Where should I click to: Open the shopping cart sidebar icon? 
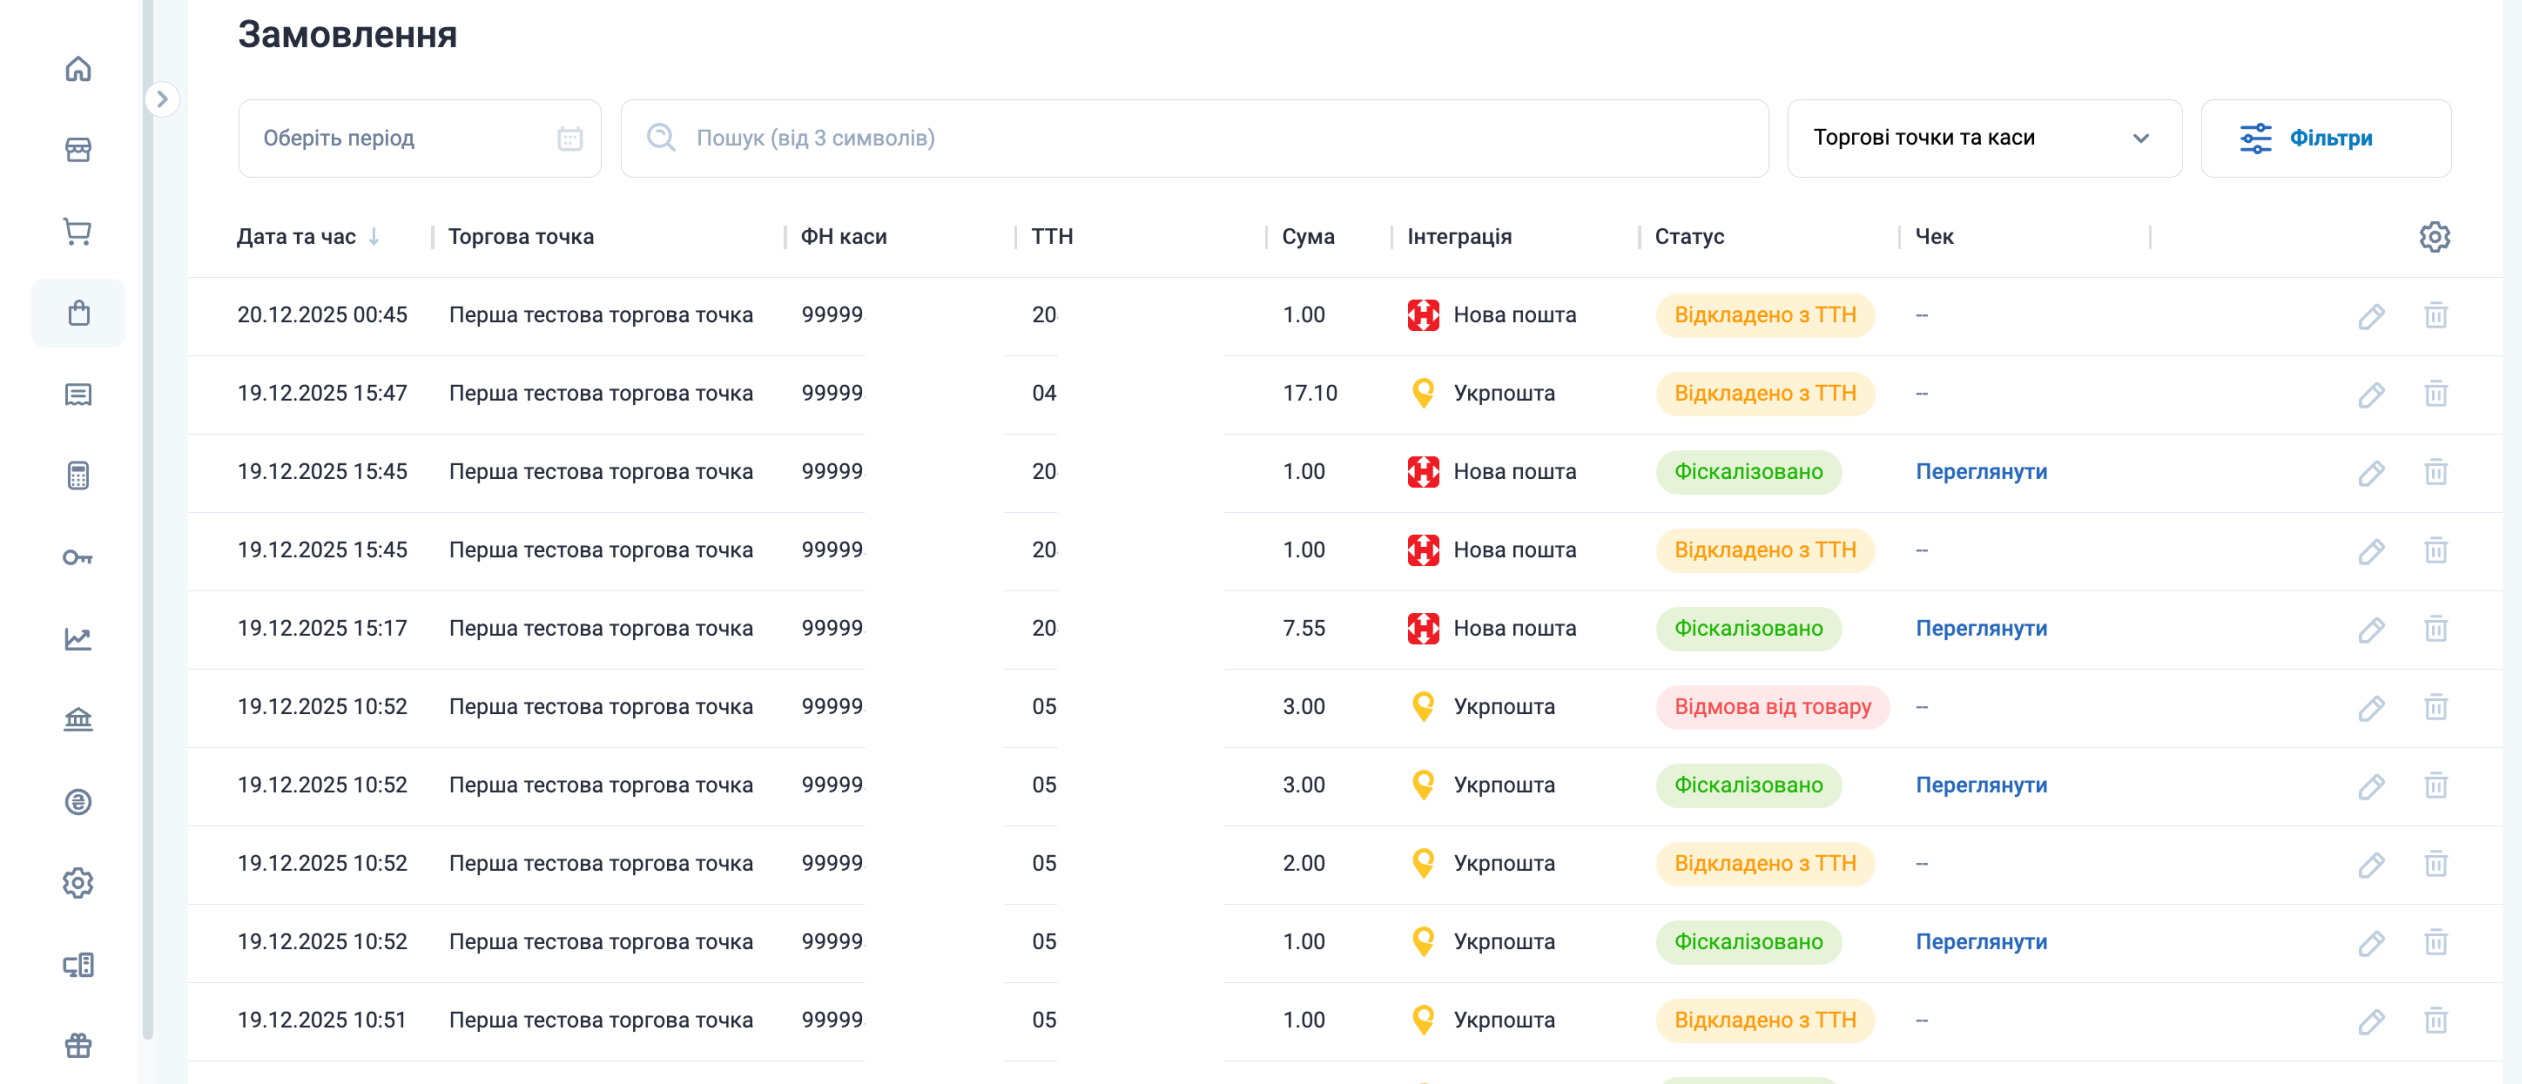(x=78, y=232)
